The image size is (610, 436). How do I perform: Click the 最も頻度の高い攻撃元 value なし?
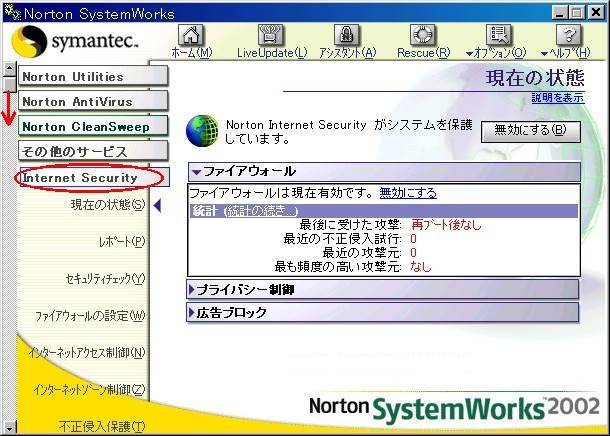pos(421,267)
